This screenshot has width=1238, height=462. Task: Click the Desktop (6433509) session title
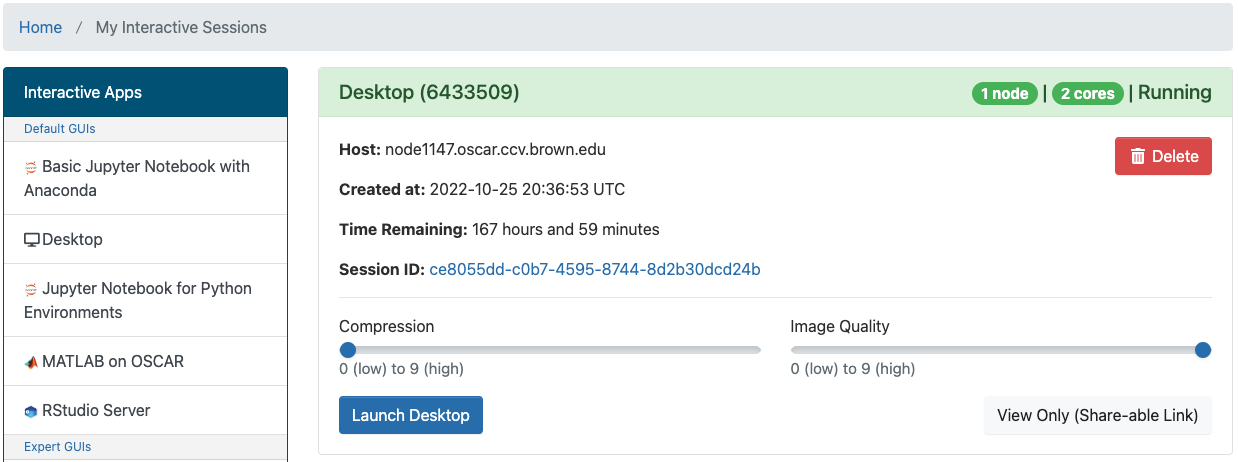429,92
